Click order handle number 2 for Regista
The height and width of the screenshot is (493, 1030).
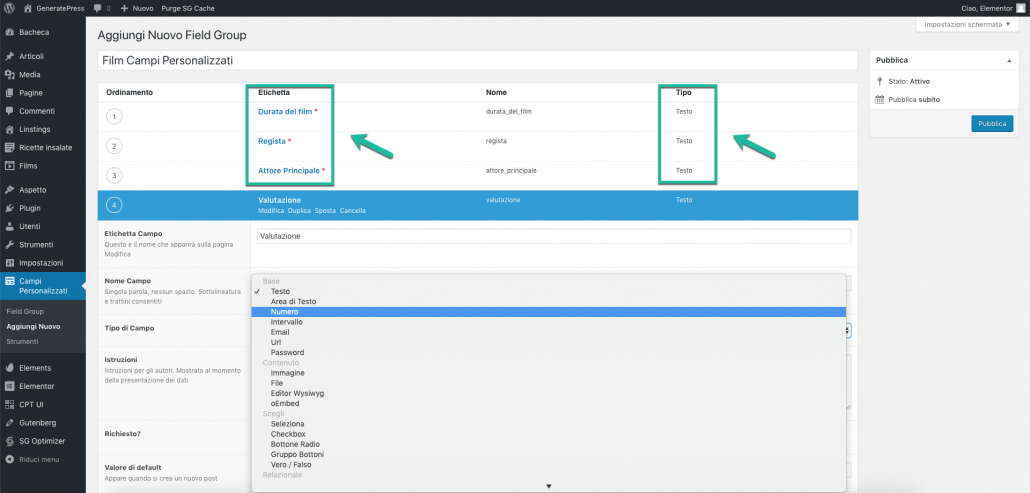coord(115,146)
